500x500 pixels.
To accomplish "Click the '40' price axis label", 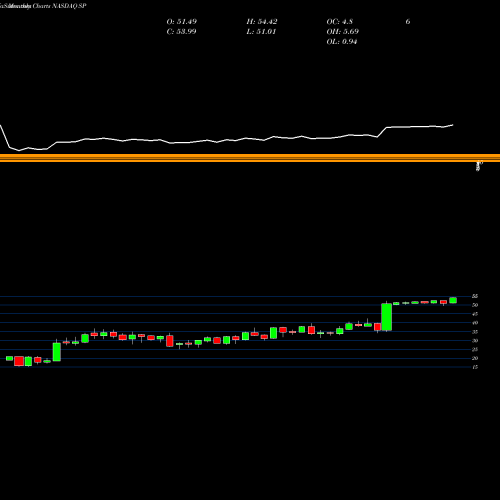I will [475, 323].
